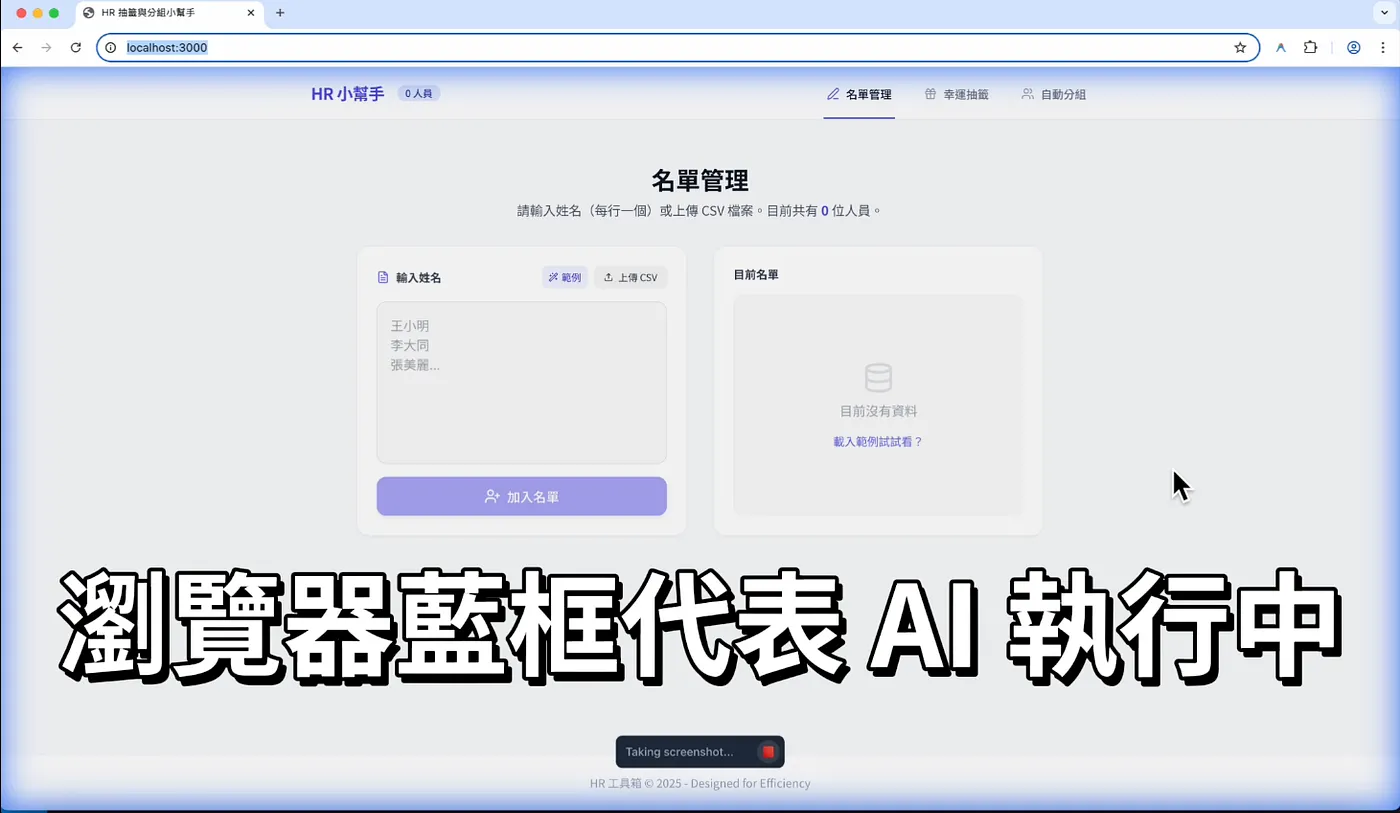Stop the screenshot with red stop icon
Viewport: 1400px width, 813px height.
pos(767,752)
